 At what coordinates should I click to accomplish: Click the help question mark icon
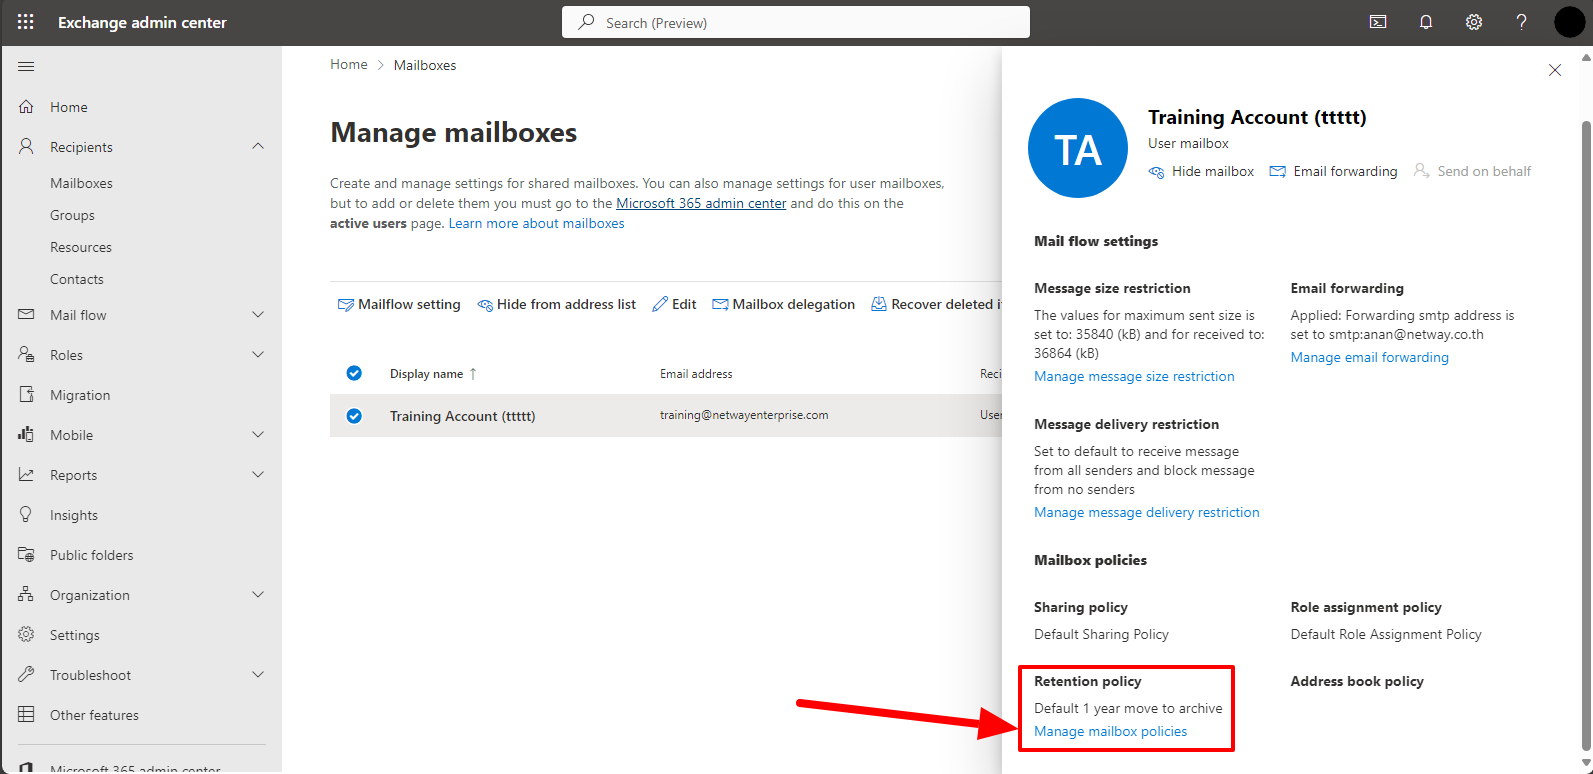click(1521, 22)
